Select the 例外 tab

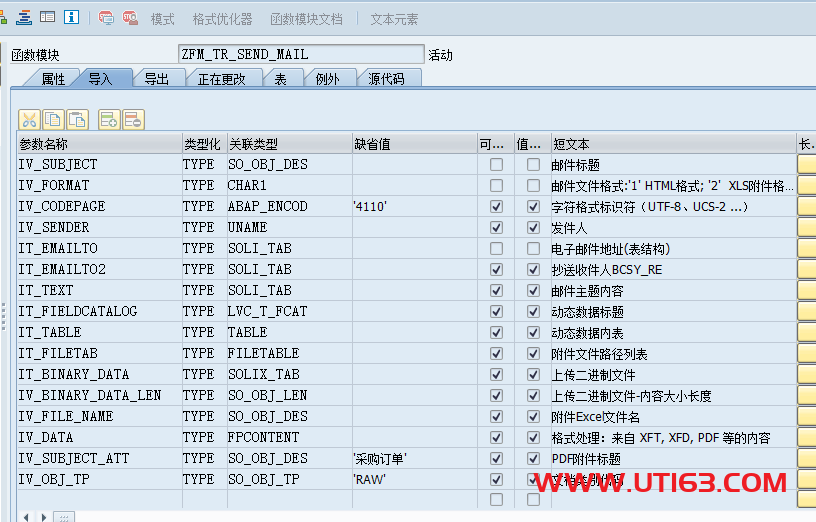click(327, 79)
